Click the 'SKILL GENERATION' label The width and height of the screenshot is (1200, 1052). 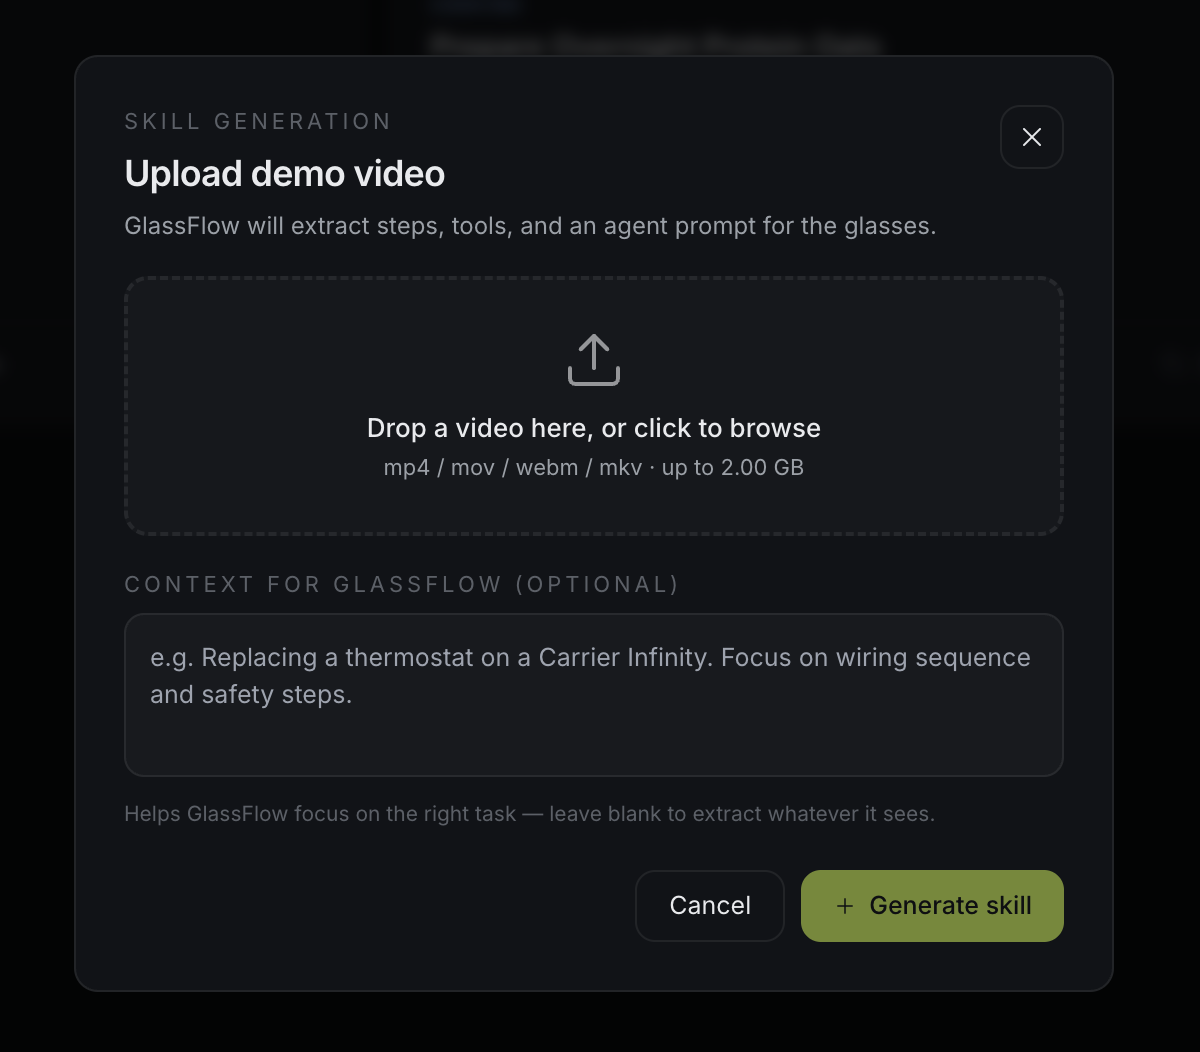point(258,122)
